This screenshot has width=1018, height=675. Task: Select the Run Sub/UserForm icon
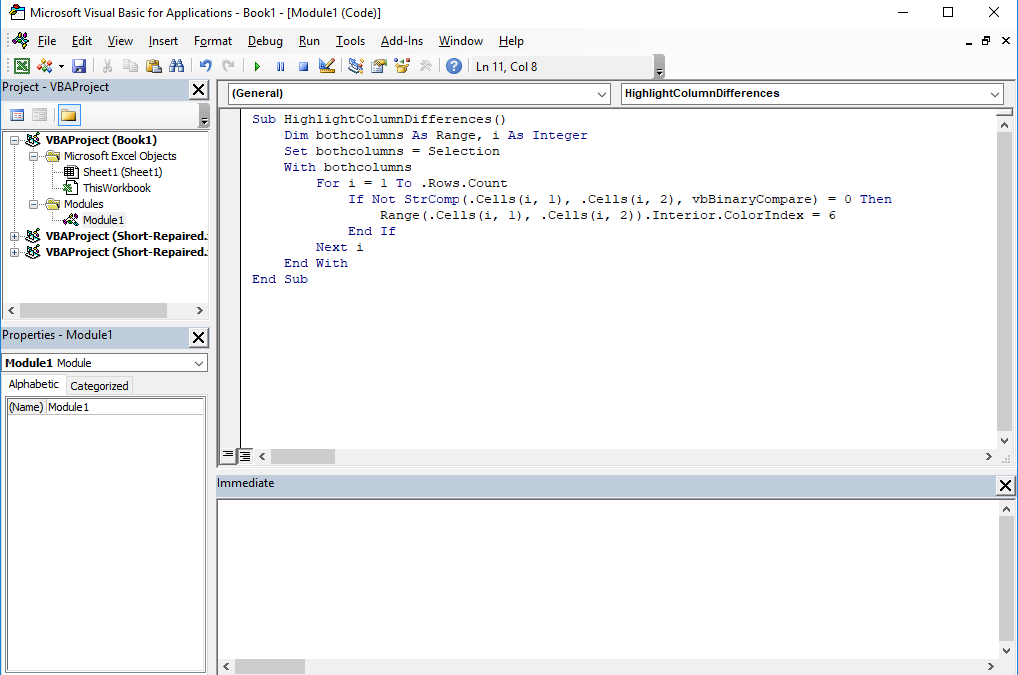click(256, 65)
